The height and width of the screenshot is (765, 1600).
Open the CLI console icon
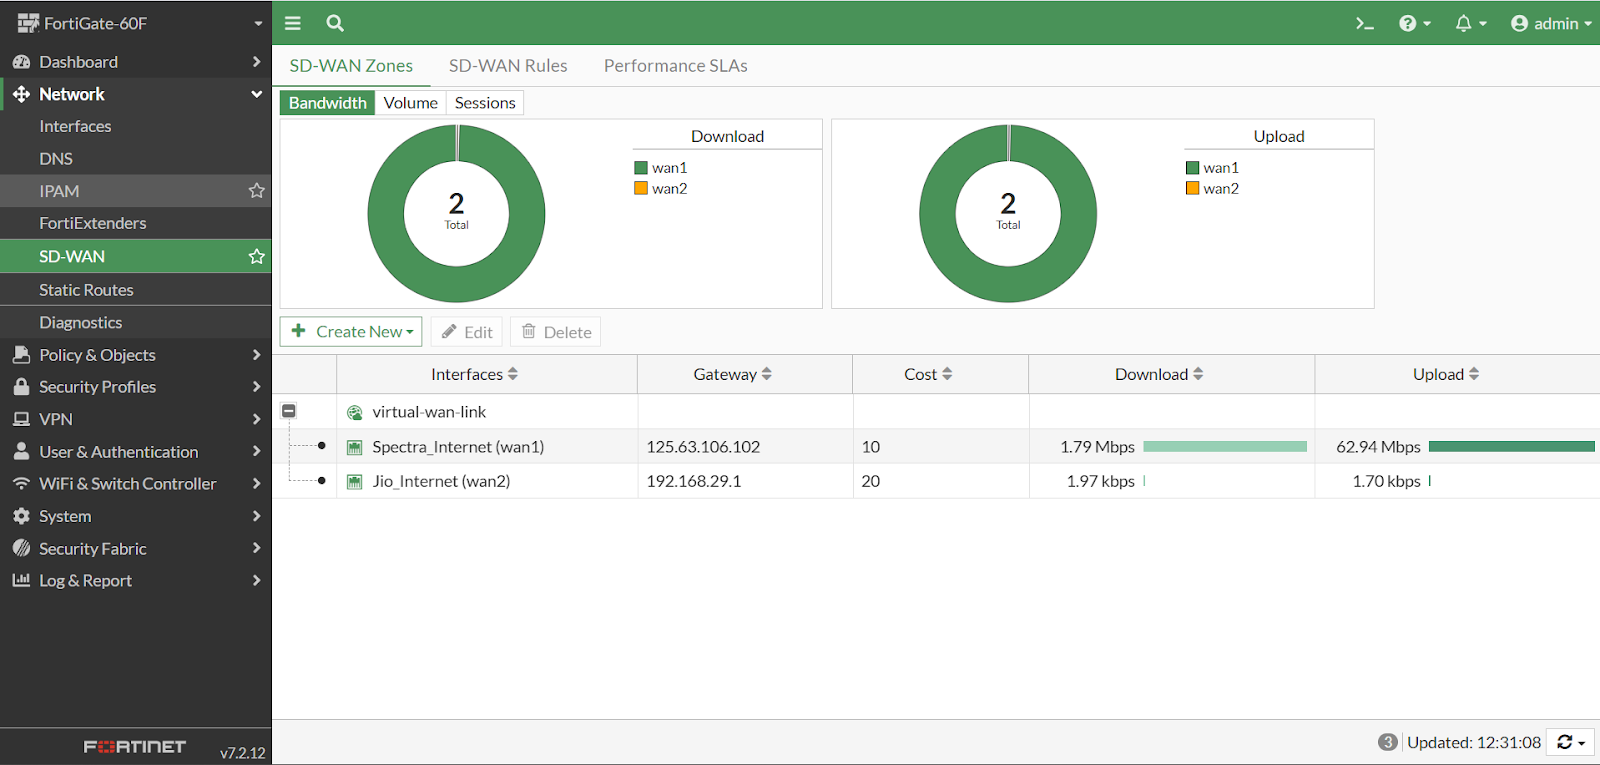tap(1364, 23)
